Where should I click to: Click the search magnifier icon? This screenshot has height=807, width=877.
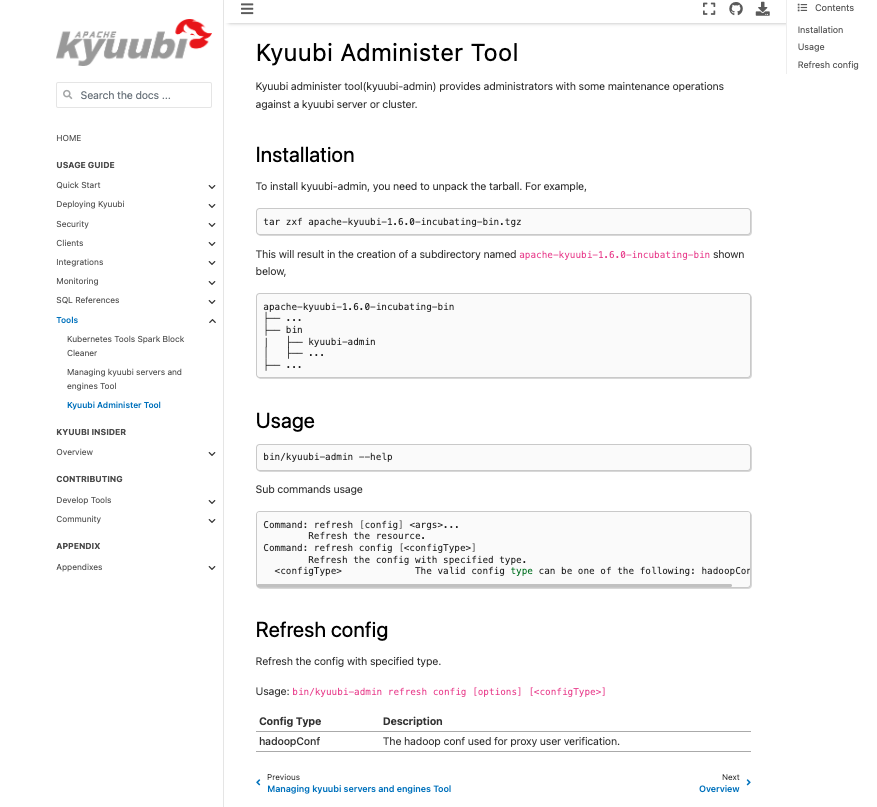click(68, 95)
